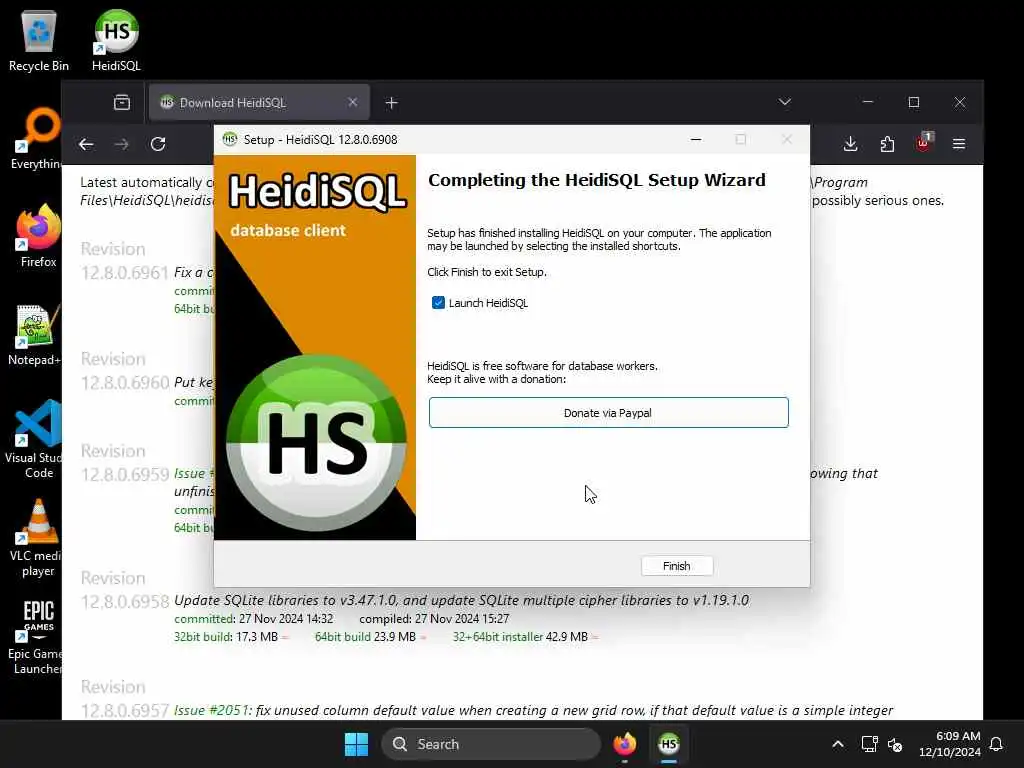The image size is (1024, 768).
Task: Click the Firefox taskbar icon
Action: pos(625,744)
